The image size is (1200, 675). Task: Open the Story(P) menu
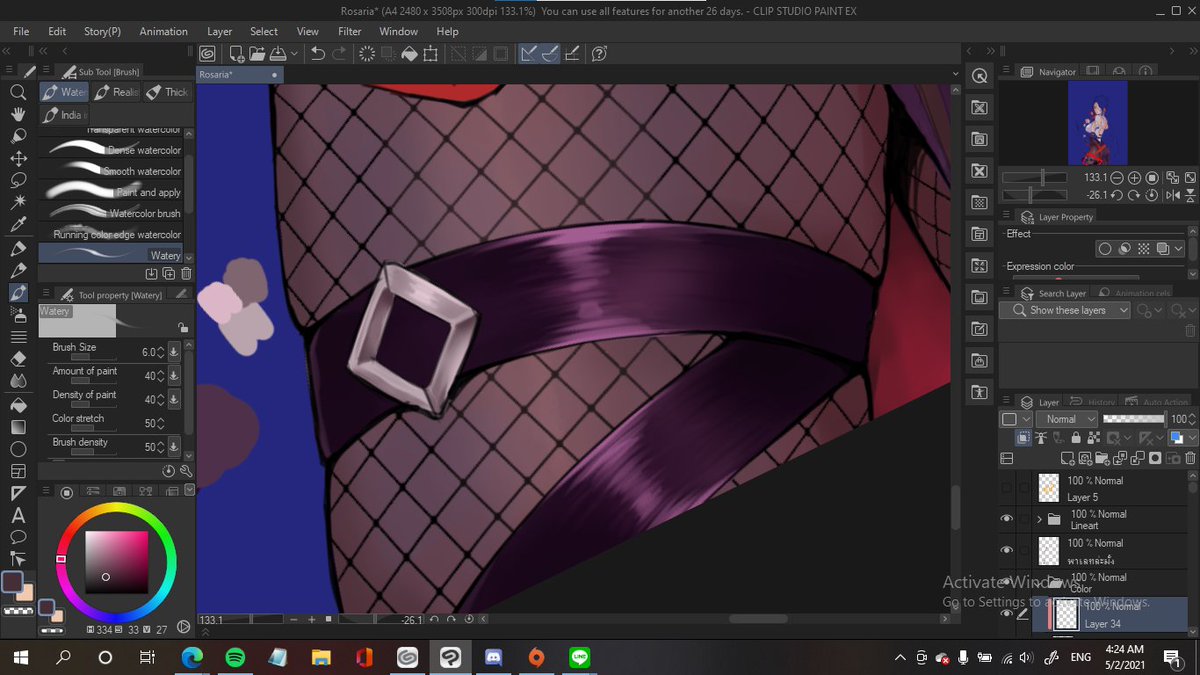102,31
